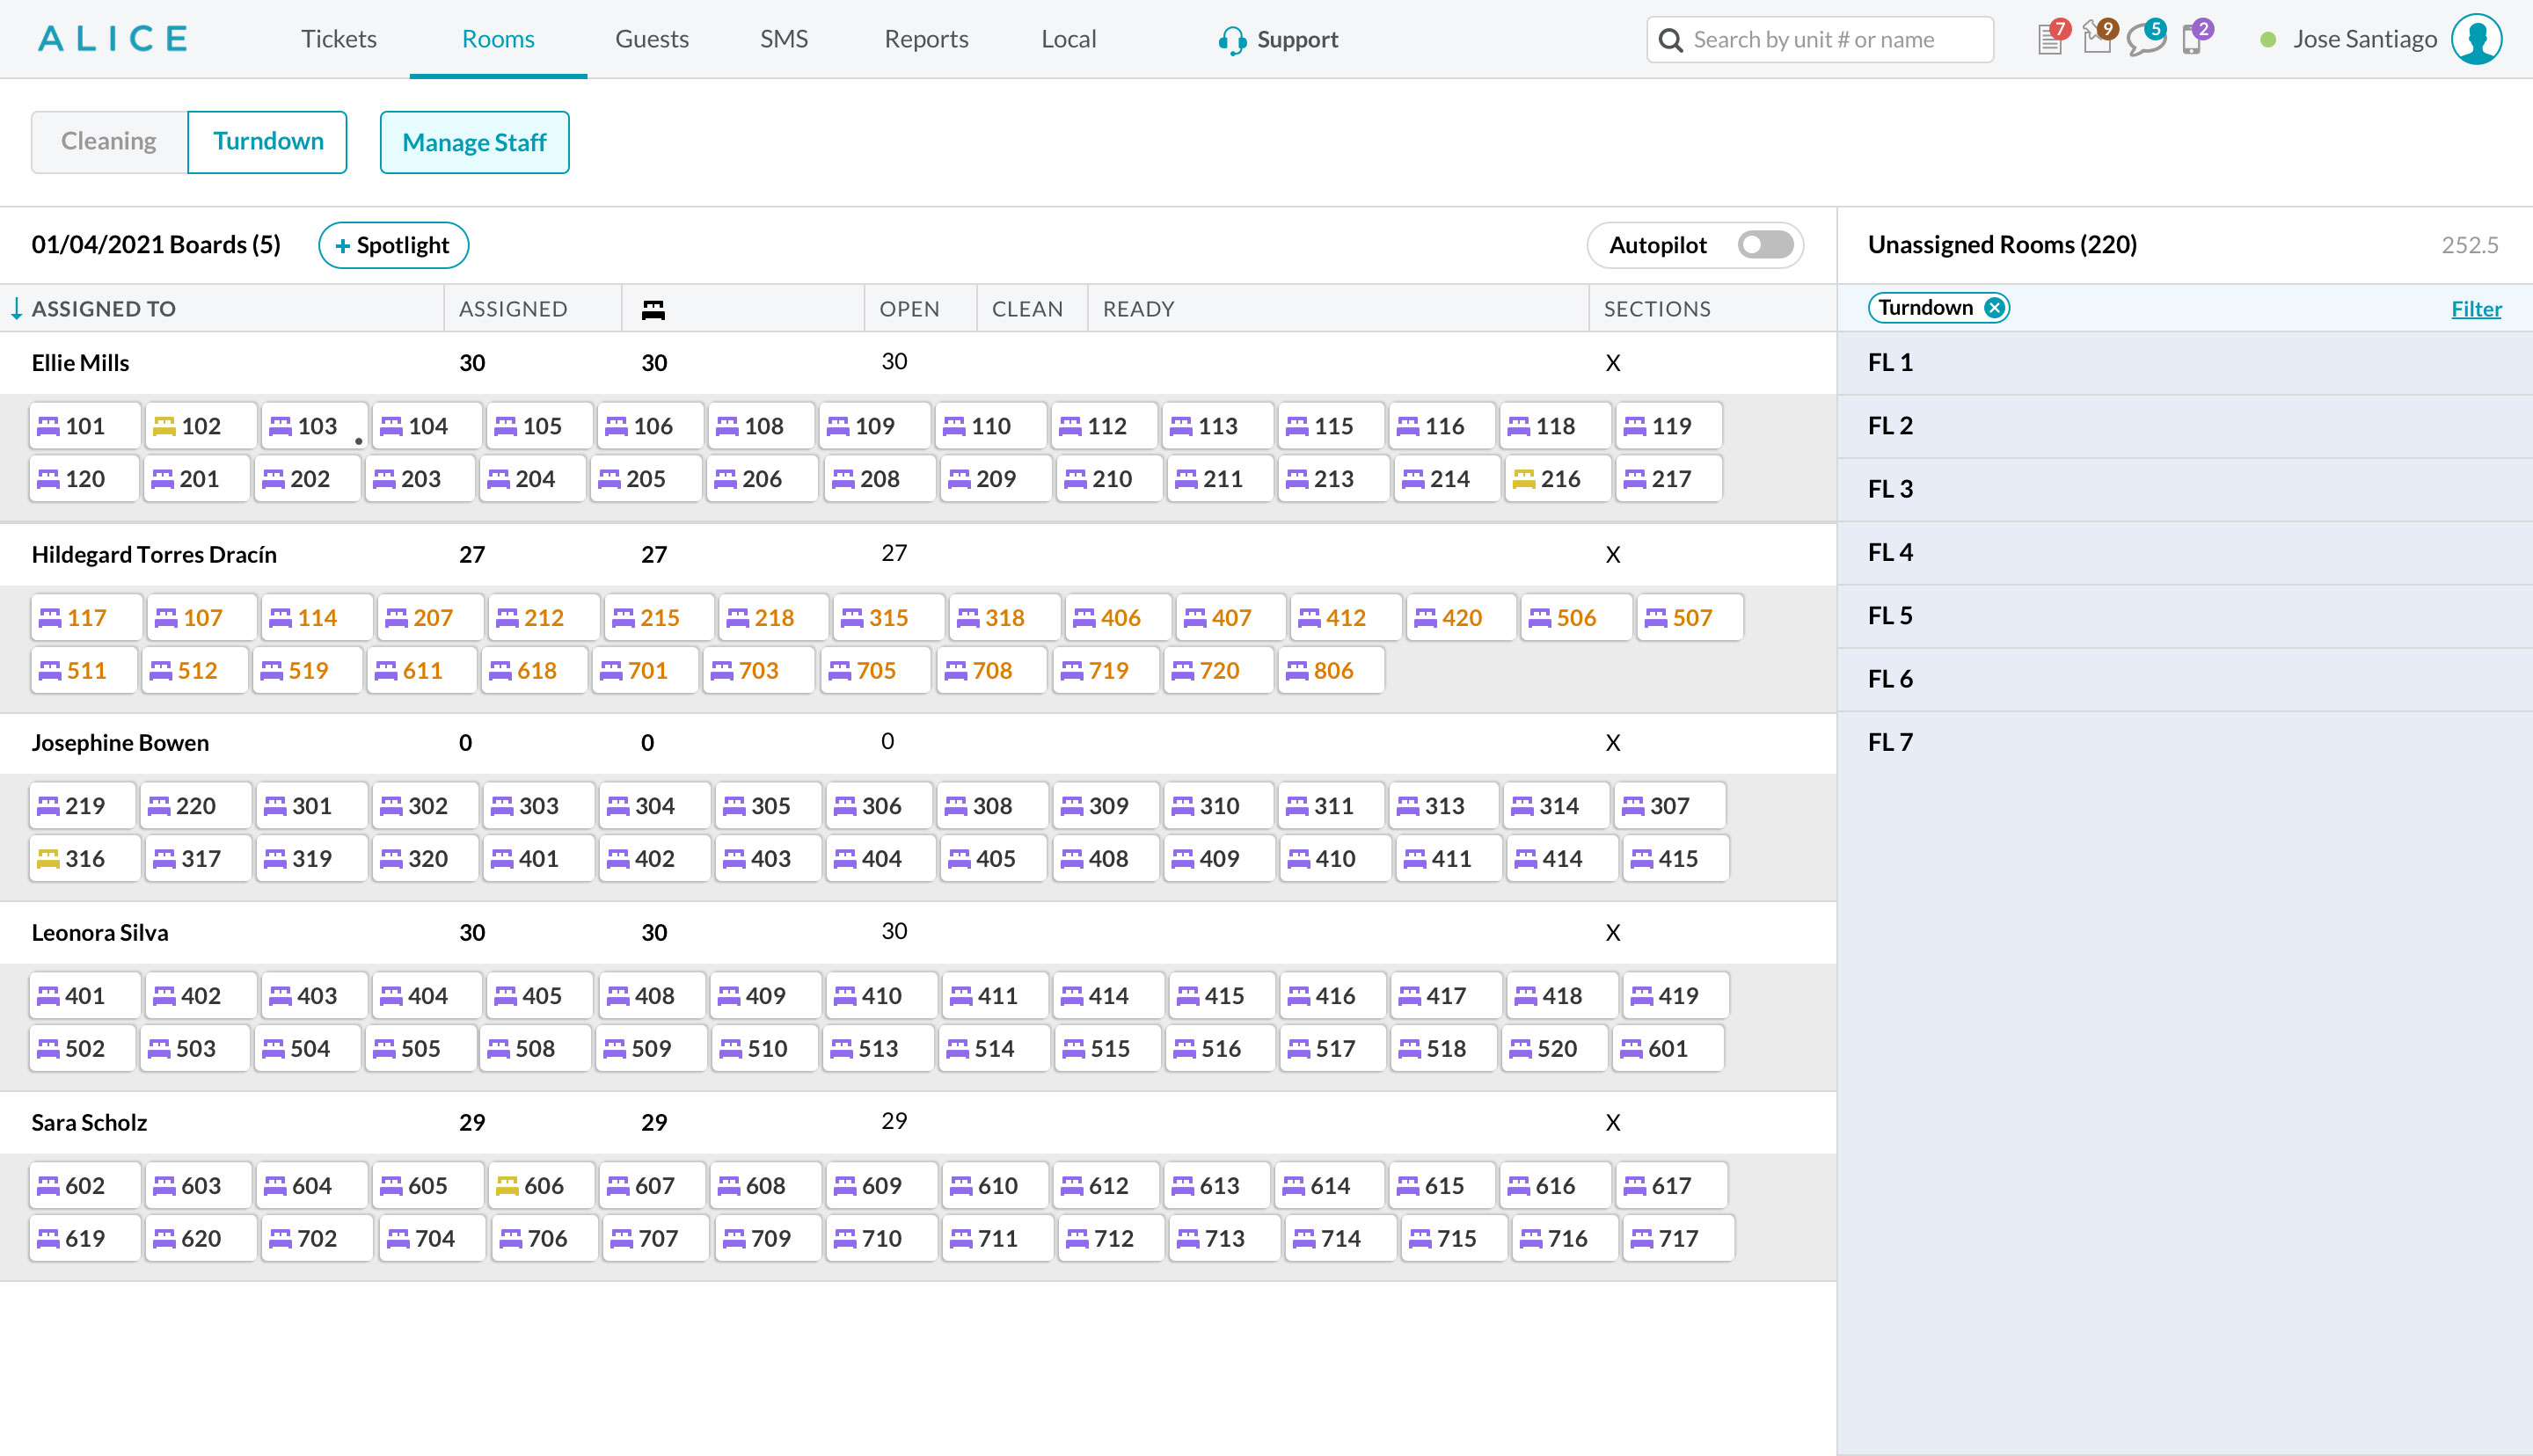Image resolution: width=2533 pixels, height=1456 pixels.
Task: Open the tickets document notification icon
Action: click(x=2050, y=40)
